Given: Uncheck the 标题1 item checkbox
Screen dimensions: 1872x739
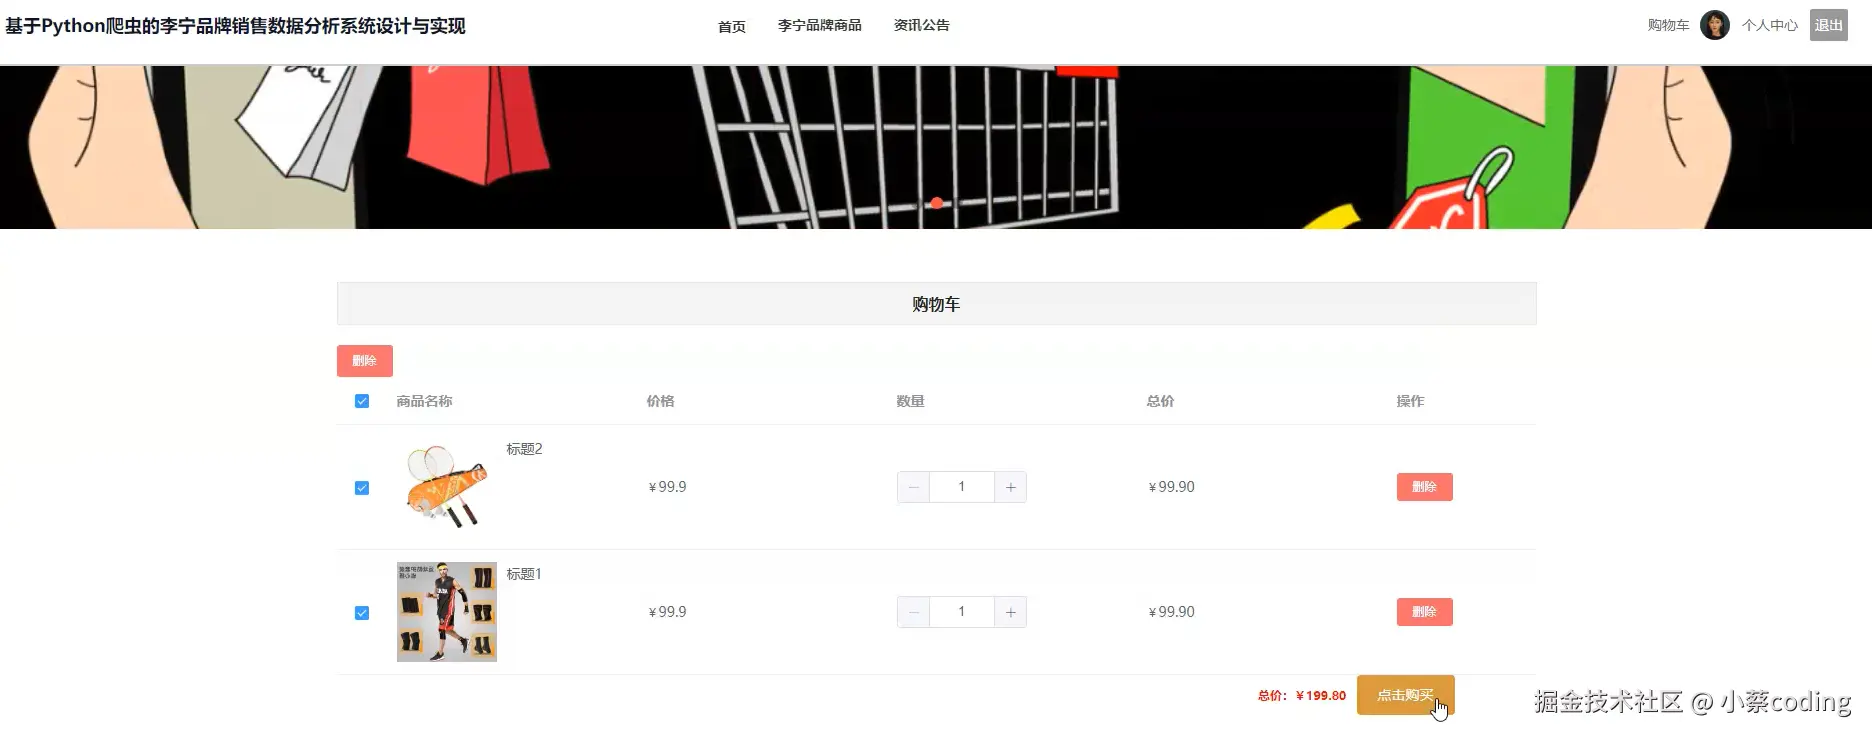Looking at the screenshot, I should tap(362, 613).
